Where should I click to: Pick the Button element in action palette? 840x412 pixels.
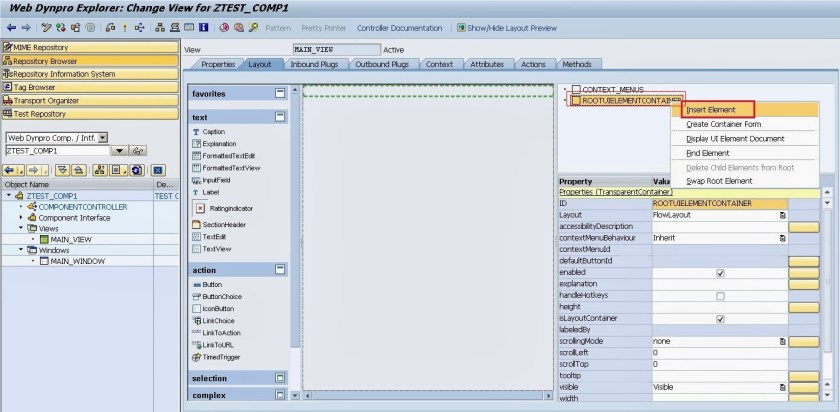(207, 284)
